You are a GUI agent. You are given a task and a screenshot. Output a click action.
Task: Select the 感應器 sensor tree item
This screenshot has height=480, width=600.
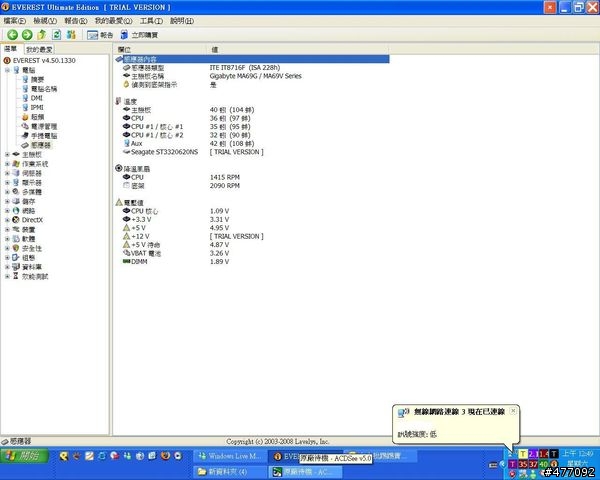pos(41,145)
